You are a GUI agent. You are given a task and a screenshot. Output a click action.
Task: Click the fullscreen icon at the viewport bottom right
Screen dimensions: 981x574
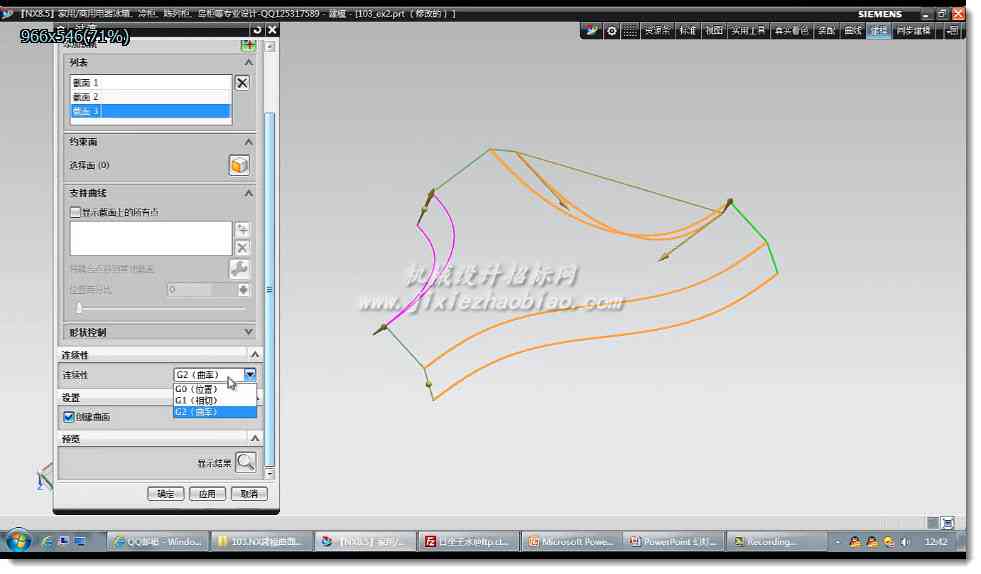(x=947, y=523)
